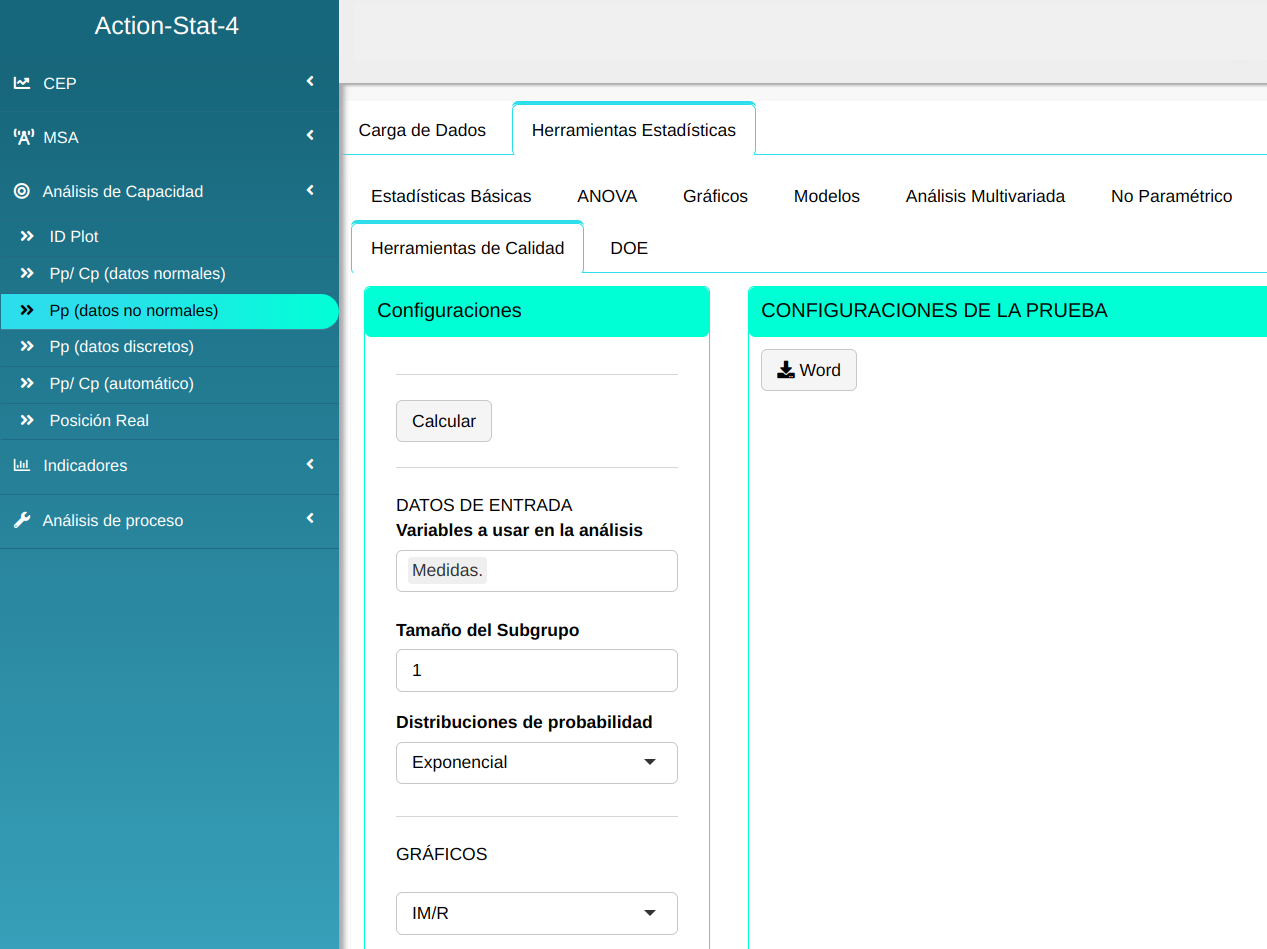1267x949 pixels.
Task: Click the Análisis de proceso wrench icon
Action: (21, 520)
